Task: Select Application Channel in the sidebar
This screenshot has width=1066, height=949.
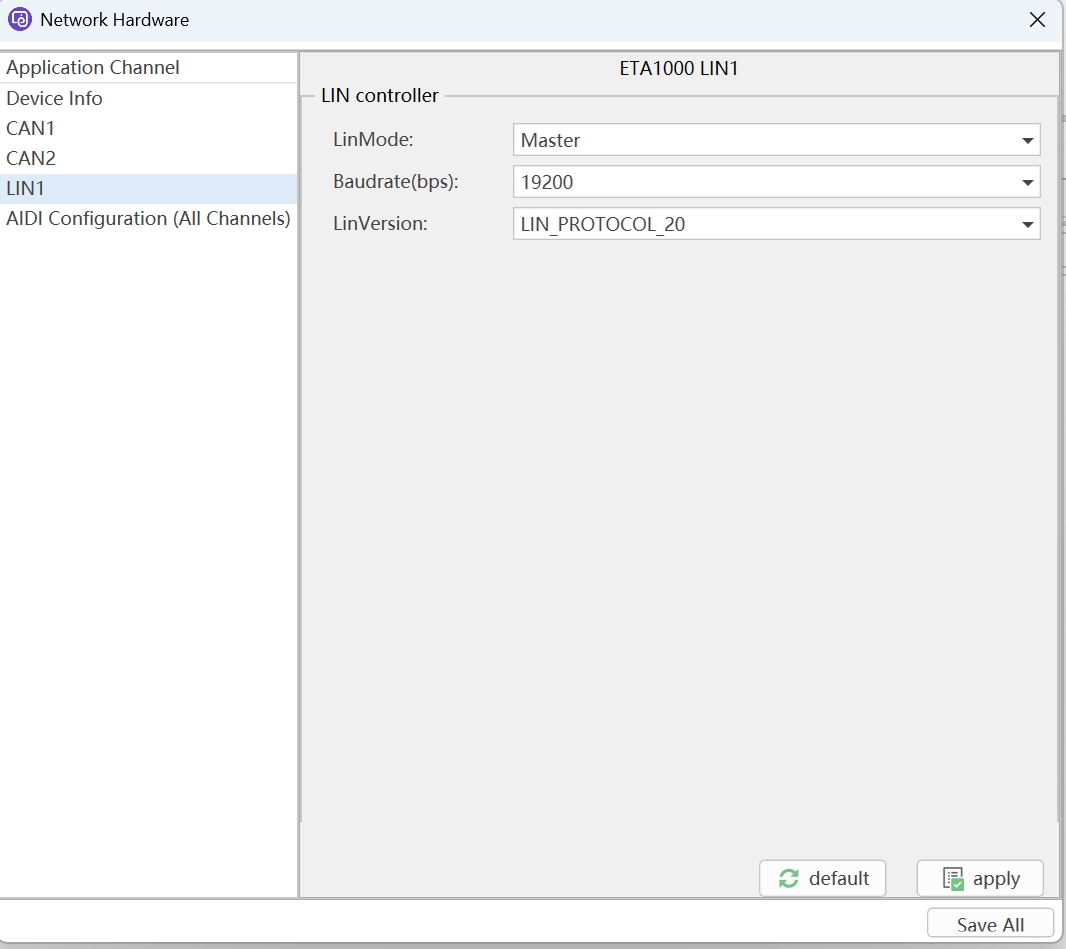Action: (x=93, y=68)
